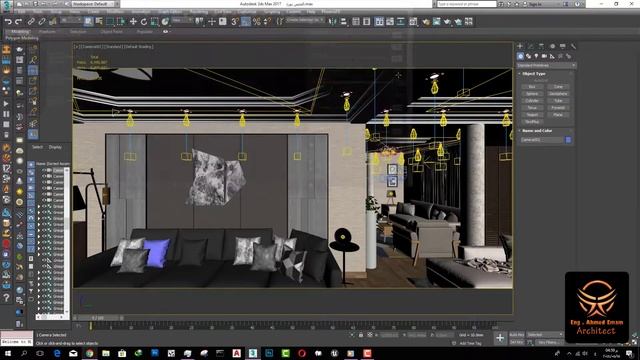Activate the Unlink Selection tool

coord(42,22)
